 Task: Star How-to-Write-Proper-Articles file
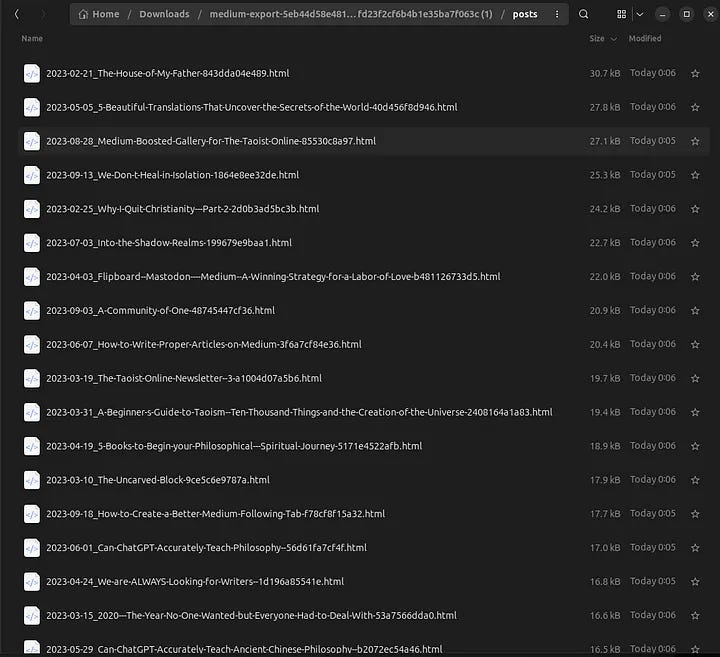(x=695, y=345)
